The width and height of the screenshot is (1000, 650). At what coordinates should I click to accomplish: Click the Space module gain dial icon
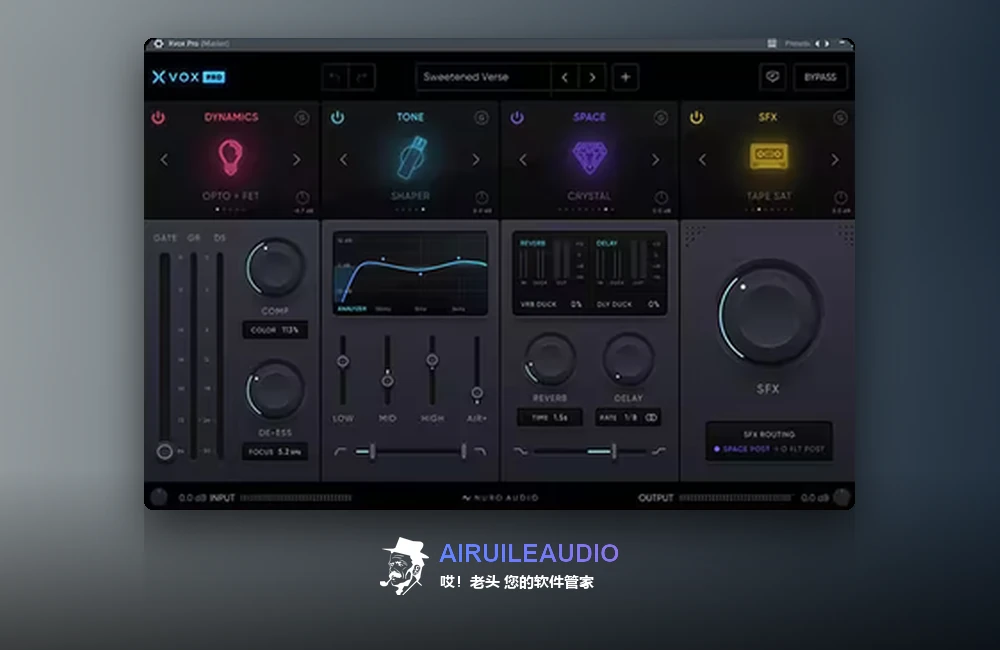(x=661, y=197)
